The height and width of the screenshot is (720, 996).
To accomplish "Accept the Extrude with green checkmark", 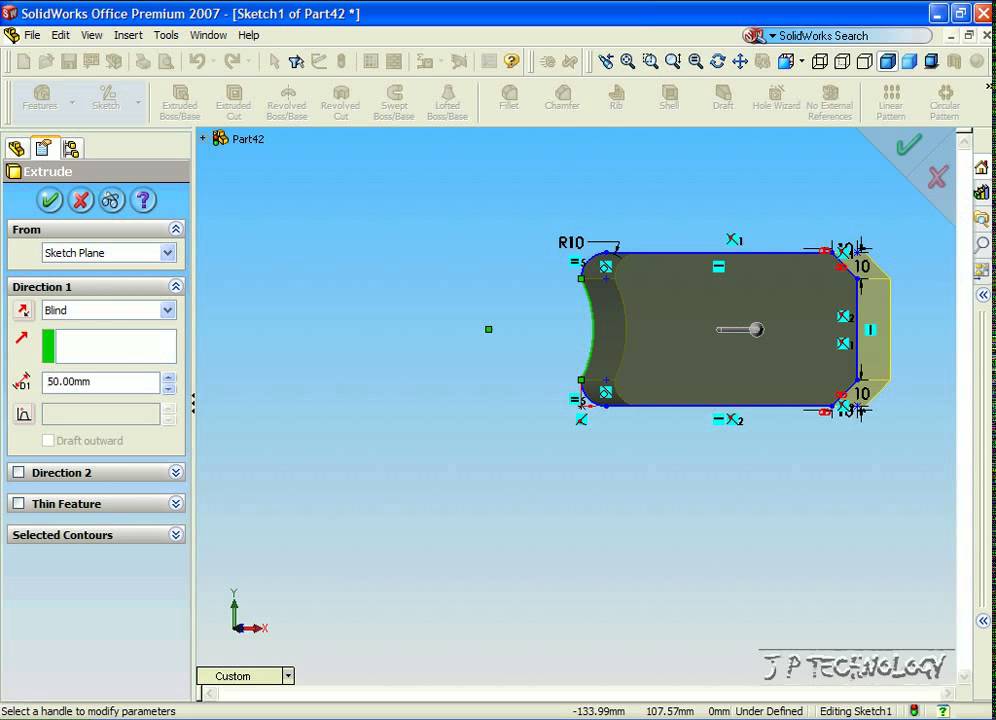I will pyautogui.click(x=50, y=200).
